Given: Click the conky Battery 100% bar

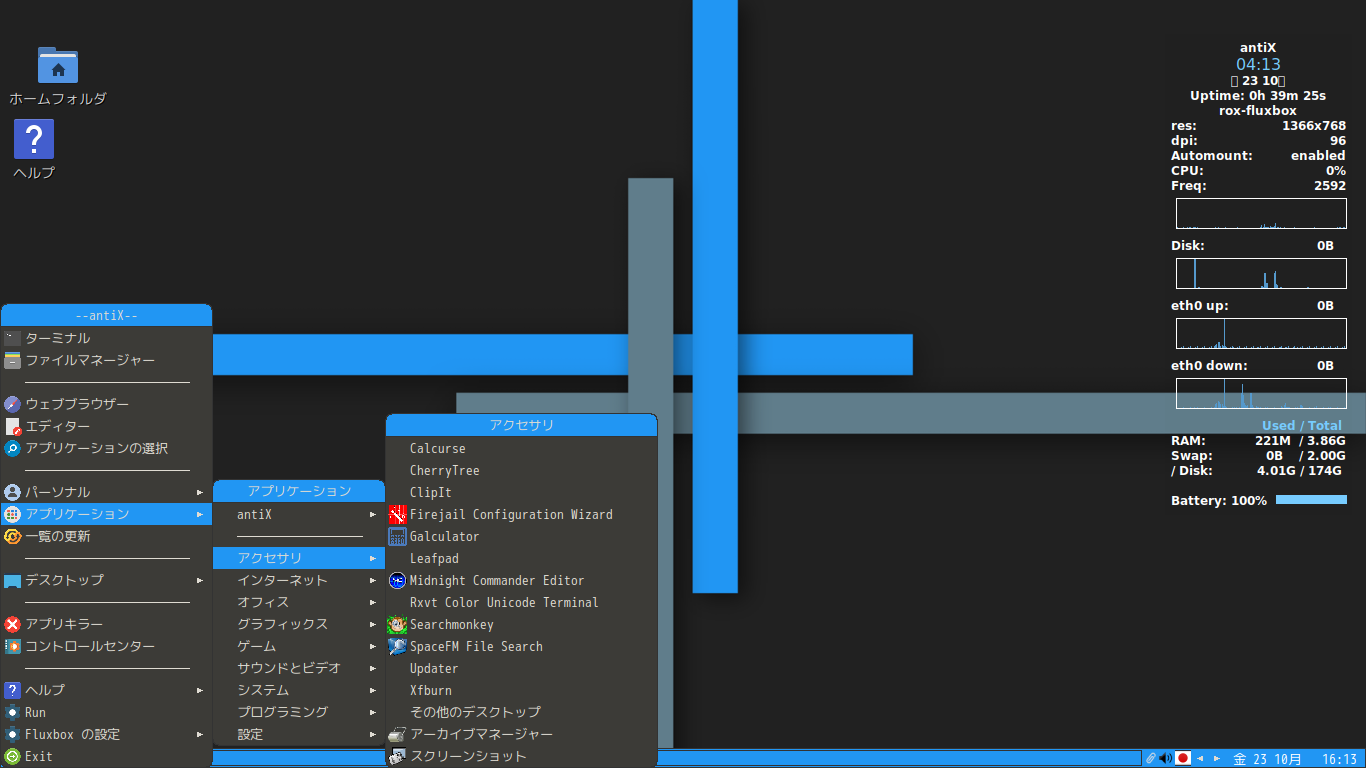Looking at the screenshot, I should click(1311, 500).
